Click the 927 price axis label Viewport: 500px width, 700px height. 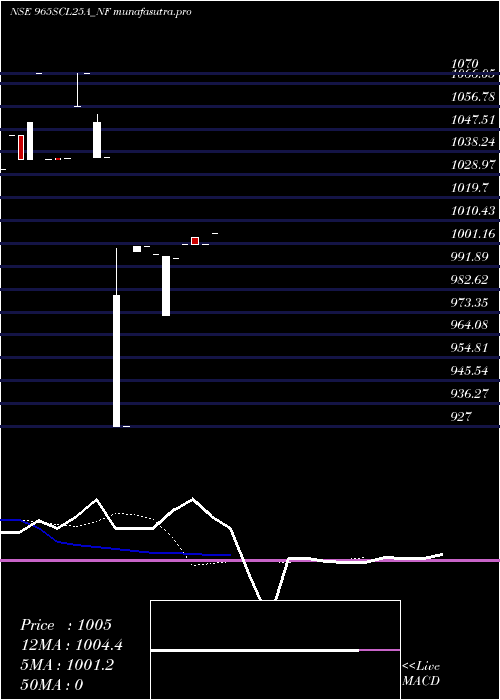(x=461, y=417)
